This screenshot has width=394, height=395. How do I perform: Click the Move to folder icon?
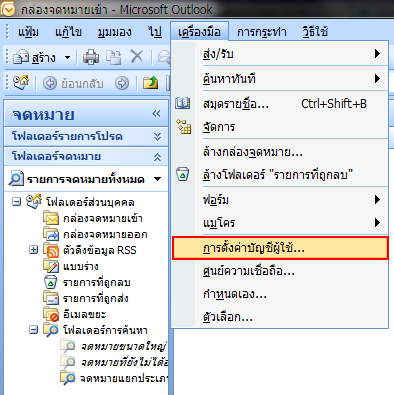pos(114,57)
